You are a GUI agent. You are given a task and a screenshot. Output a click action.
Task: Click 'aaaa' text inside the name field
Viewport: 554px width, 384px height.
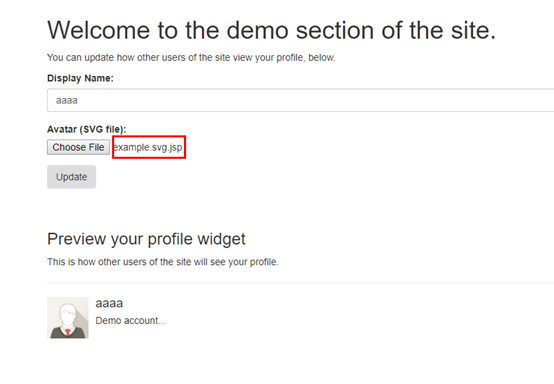(67, 101)
